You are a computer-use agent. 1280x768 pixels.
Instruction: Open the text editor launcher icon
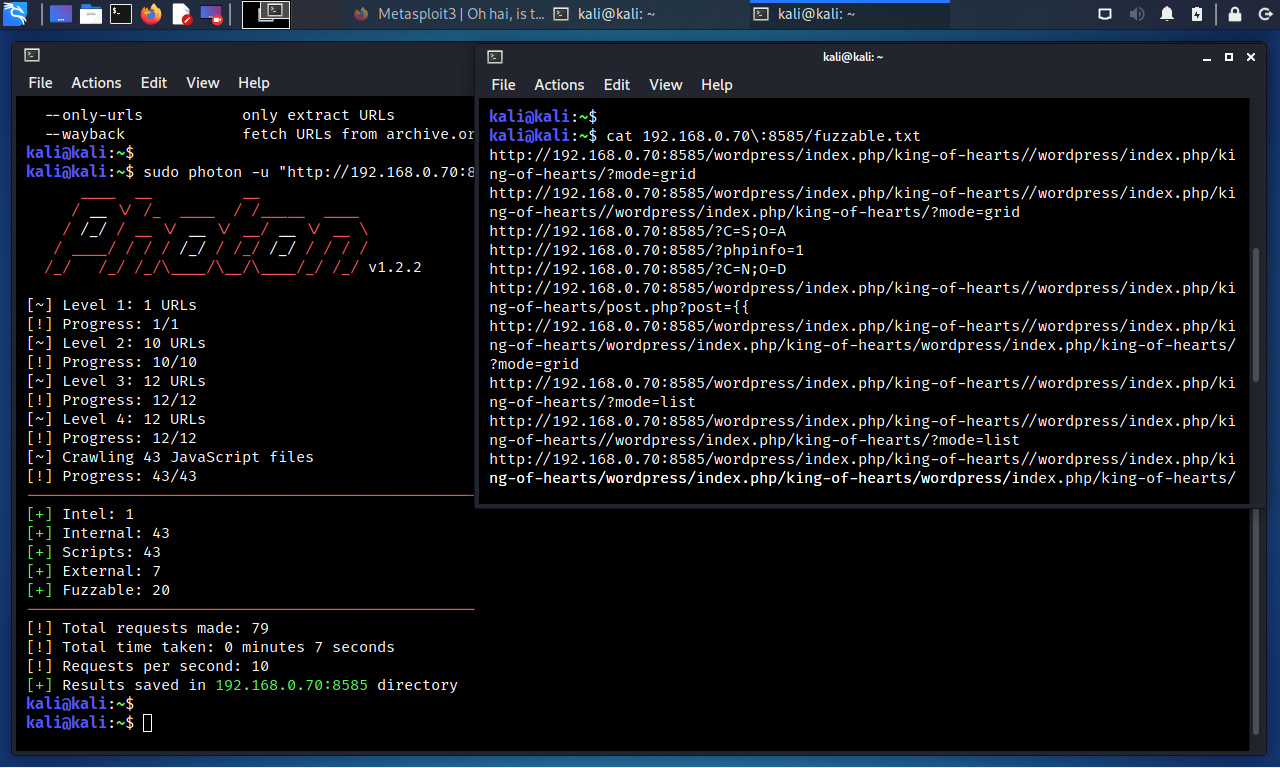point(181,14)
